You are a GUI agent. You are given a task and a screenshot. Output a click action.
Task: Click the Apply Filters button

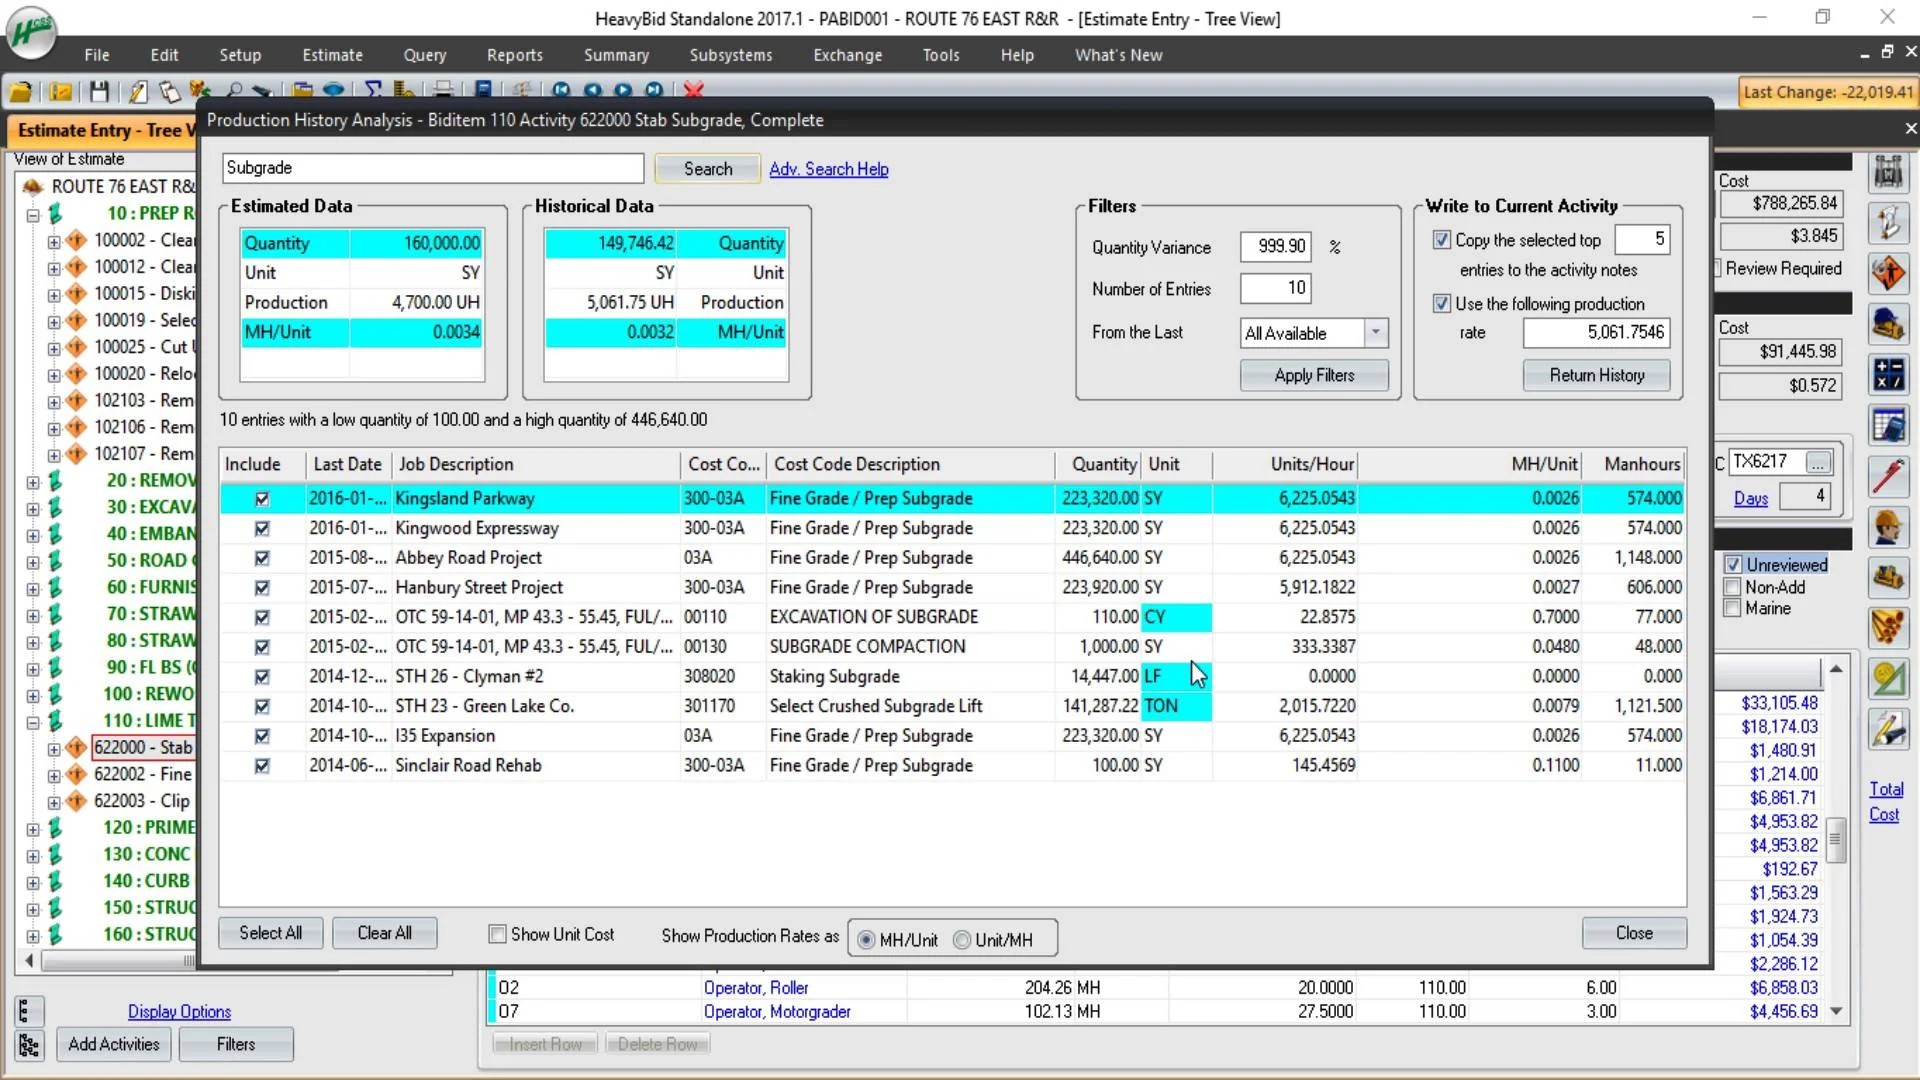pyautogui.click(x=1313, y=376)
